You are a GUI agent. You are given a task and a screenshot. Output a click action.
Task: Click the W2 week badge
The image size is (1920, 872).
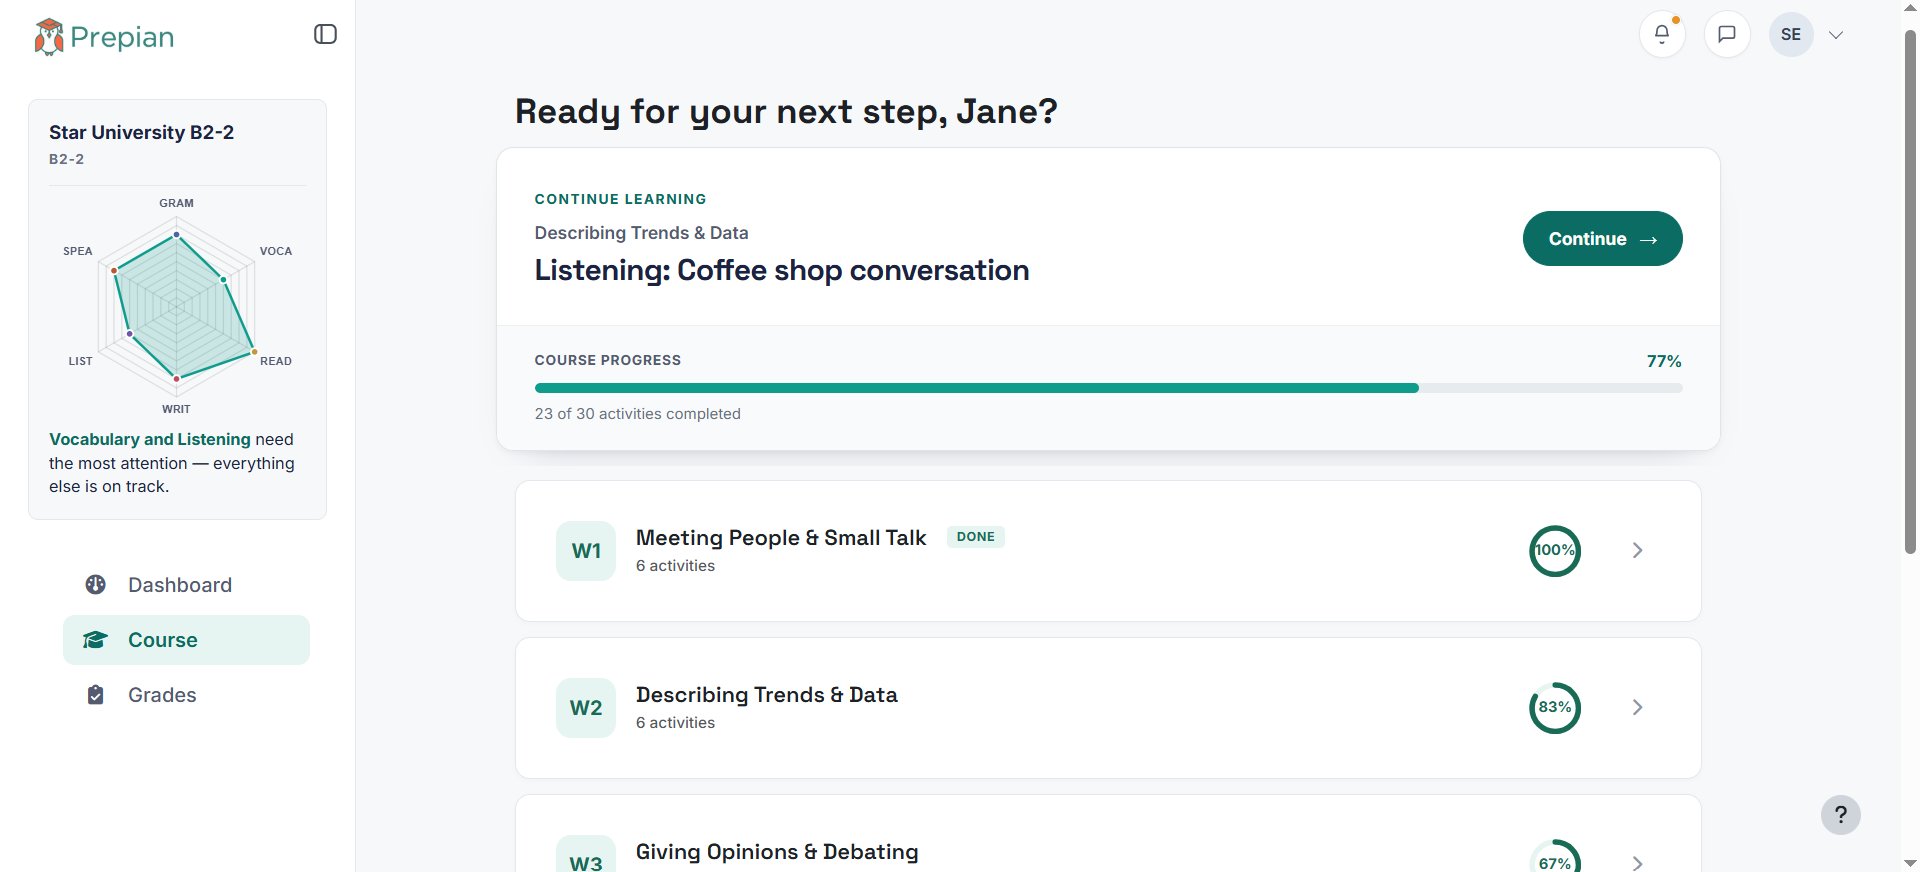tap(586, 708)
